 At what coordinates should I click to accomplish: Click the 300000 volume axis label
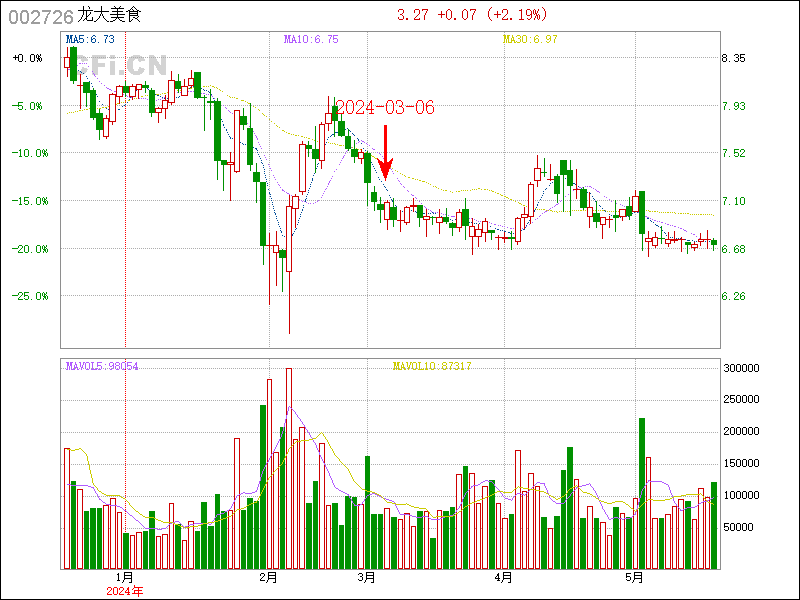coord(743,368)
